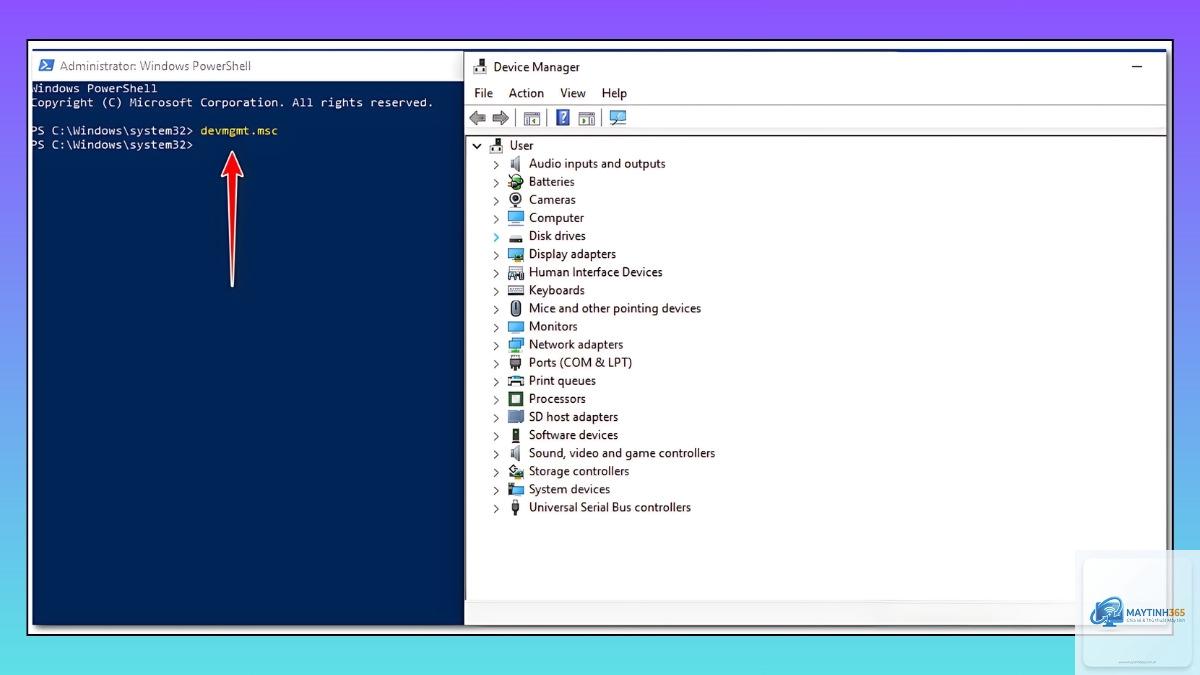The height and width of the screenshot is (675, 1200).
Task: Click the Device Manager window title text
Action: pos(536,67)
